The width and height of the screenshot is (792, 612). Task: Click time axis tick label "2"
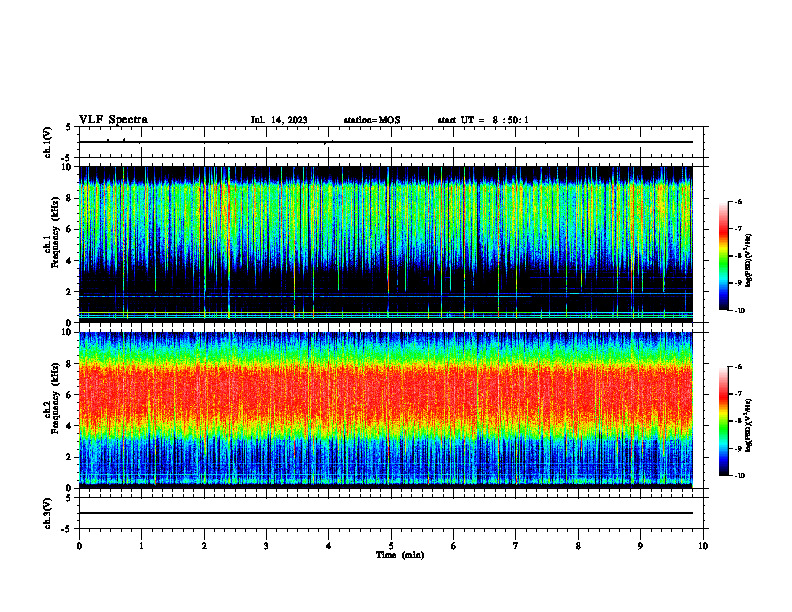204,546
